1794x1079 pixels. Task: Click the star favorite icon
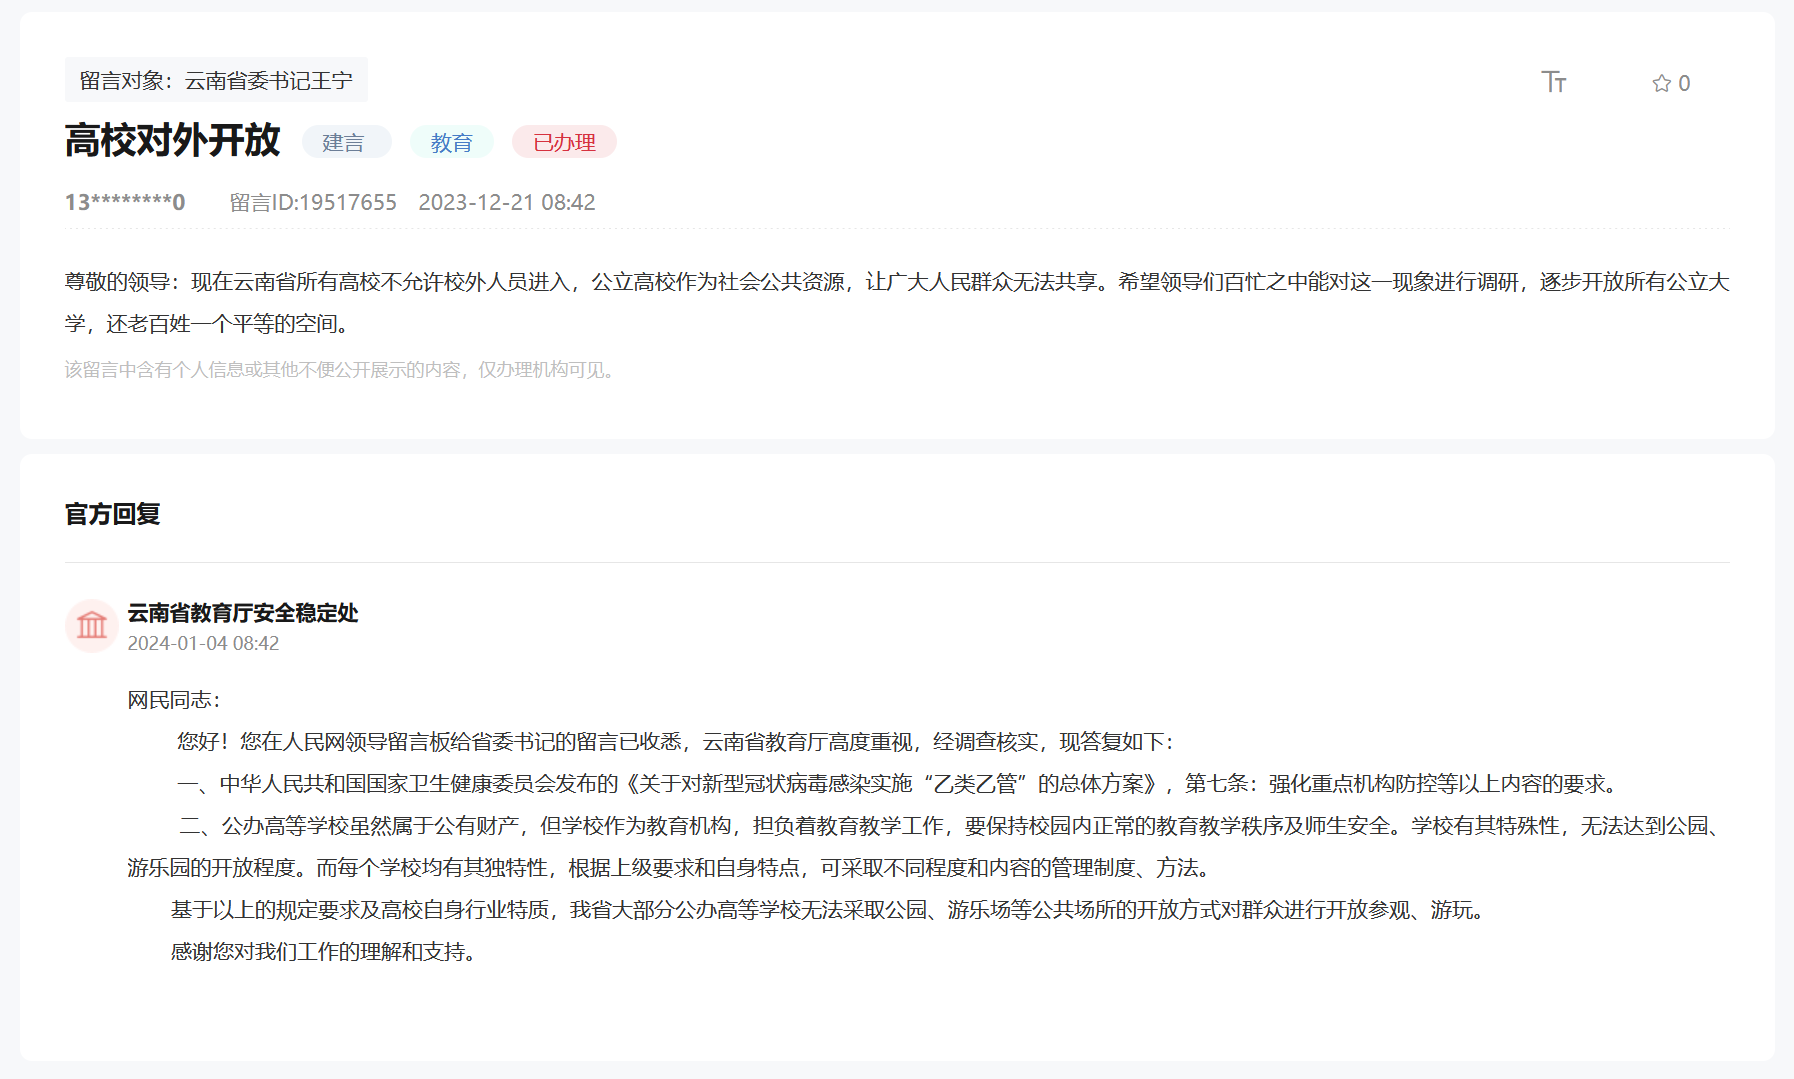pos(1662,83)
